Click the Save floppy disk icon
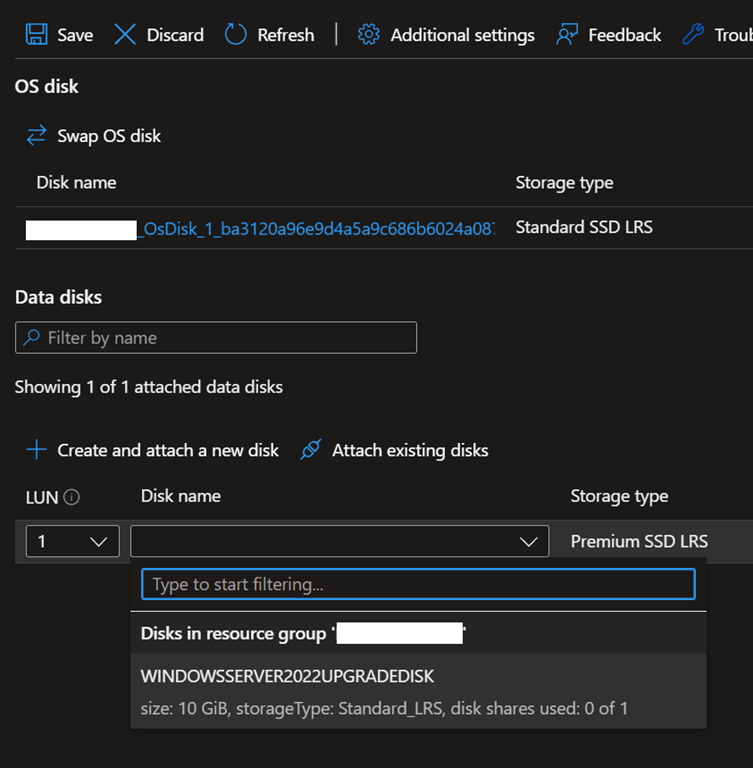 36,35
